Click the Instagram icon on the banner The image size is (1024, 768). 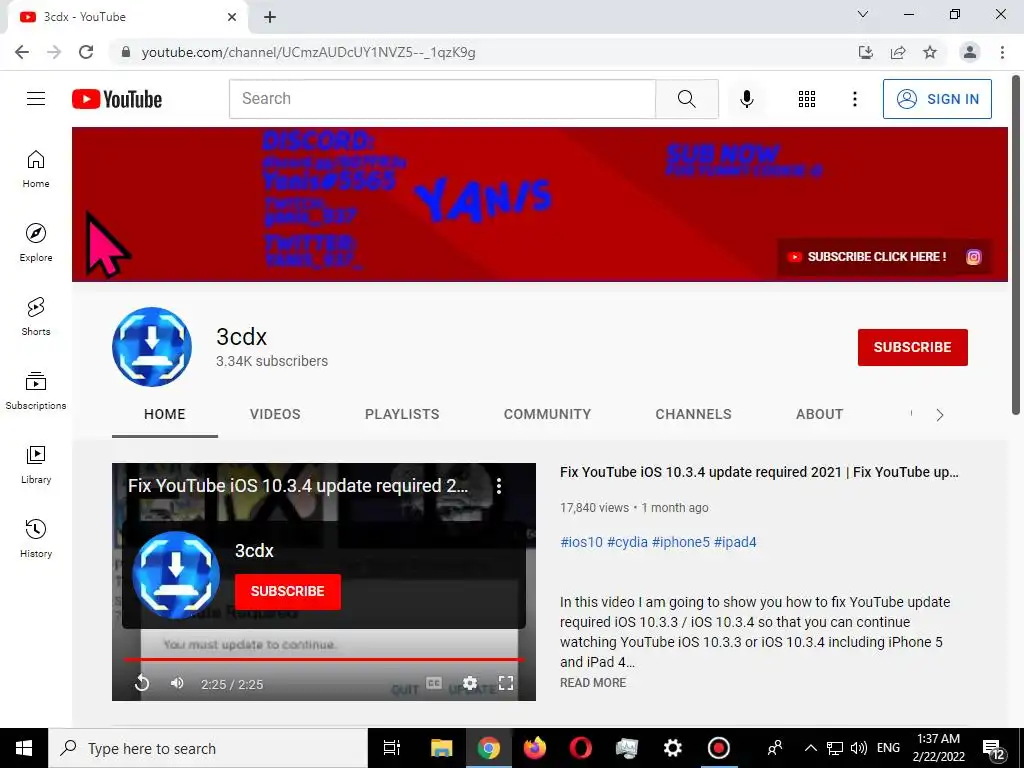pos(973,257)
